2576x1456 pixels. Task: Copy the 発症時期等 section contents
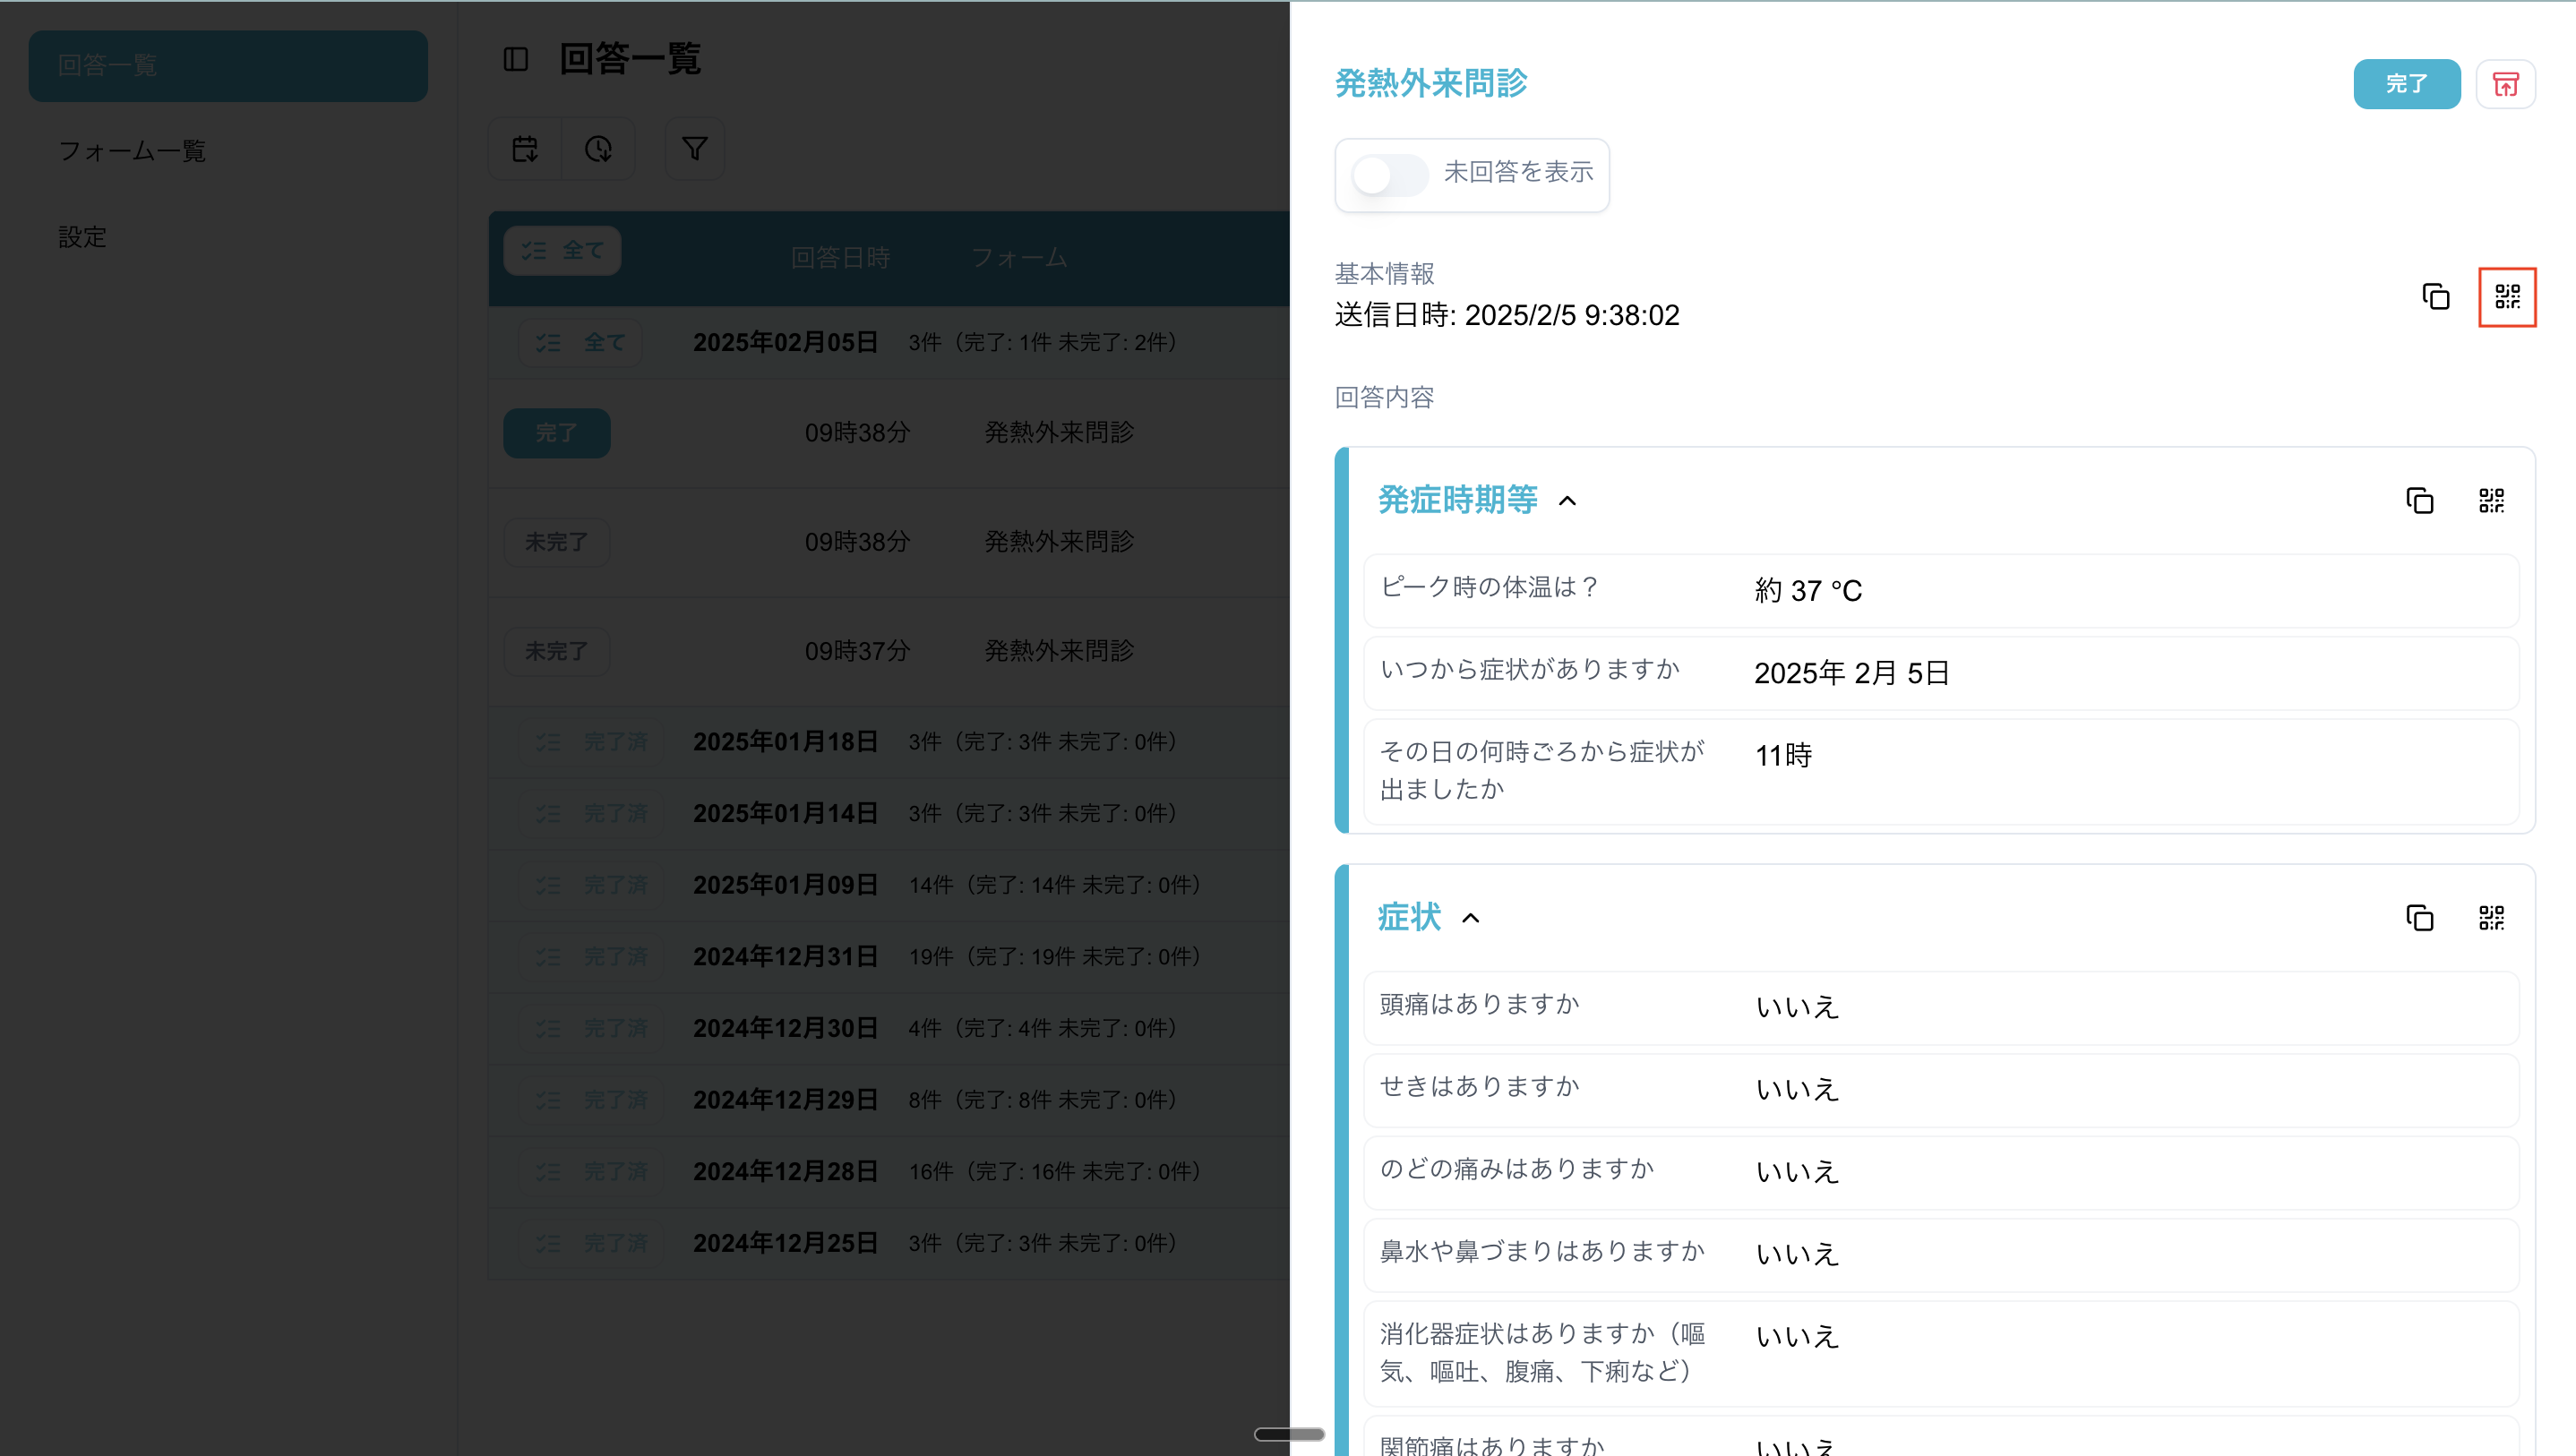pyautogui.click(x=2419, y=500)
